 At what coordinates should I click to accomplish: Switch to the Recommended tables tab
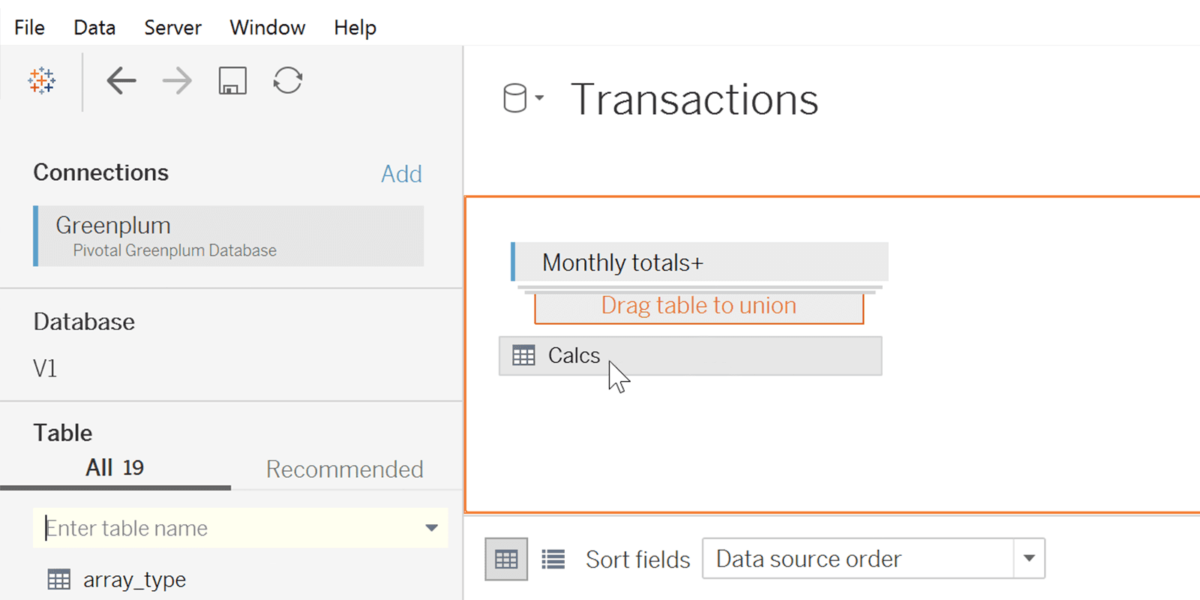344,468
